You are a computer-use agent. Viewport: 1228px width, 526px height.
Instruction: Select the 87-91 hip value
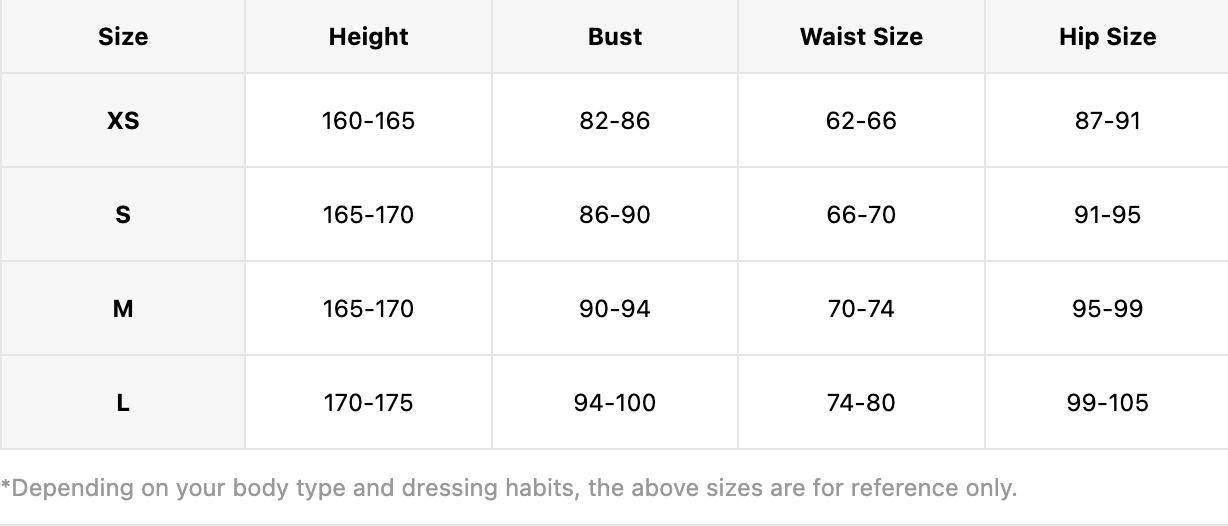(x=1107, y=121)
